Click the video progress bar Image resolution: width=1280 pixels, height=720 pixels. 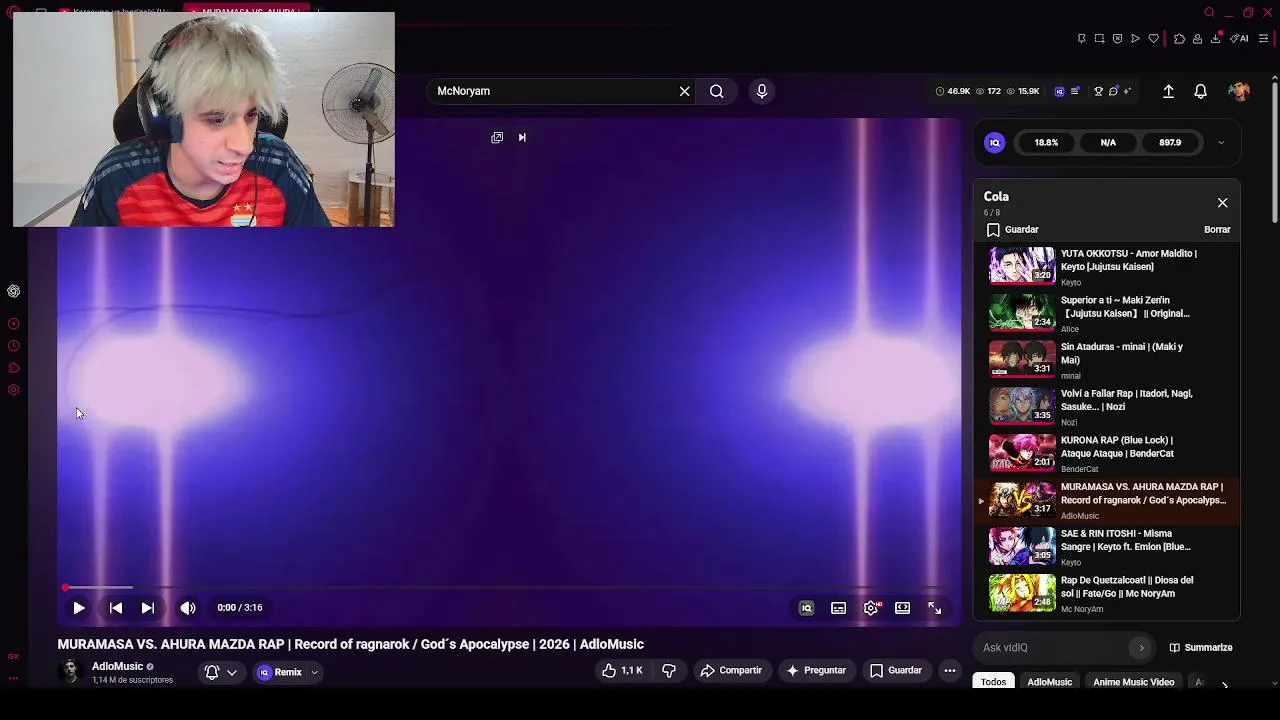point(508,588)
